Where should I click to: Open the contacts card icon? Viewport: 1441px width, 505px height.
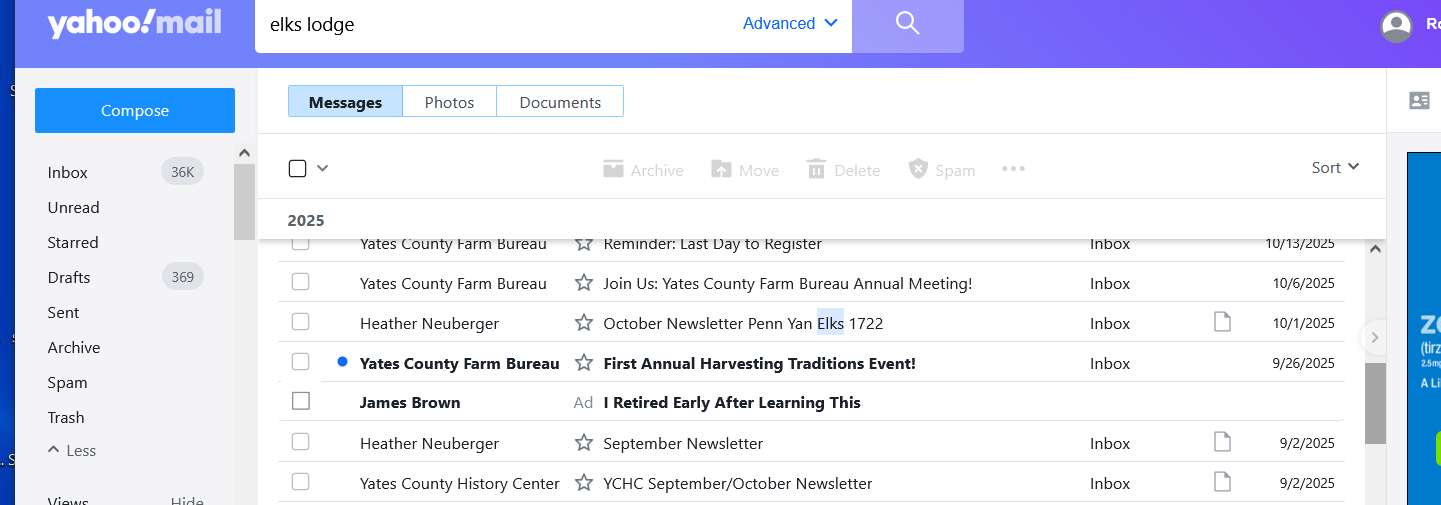[x=1419, y=100]
